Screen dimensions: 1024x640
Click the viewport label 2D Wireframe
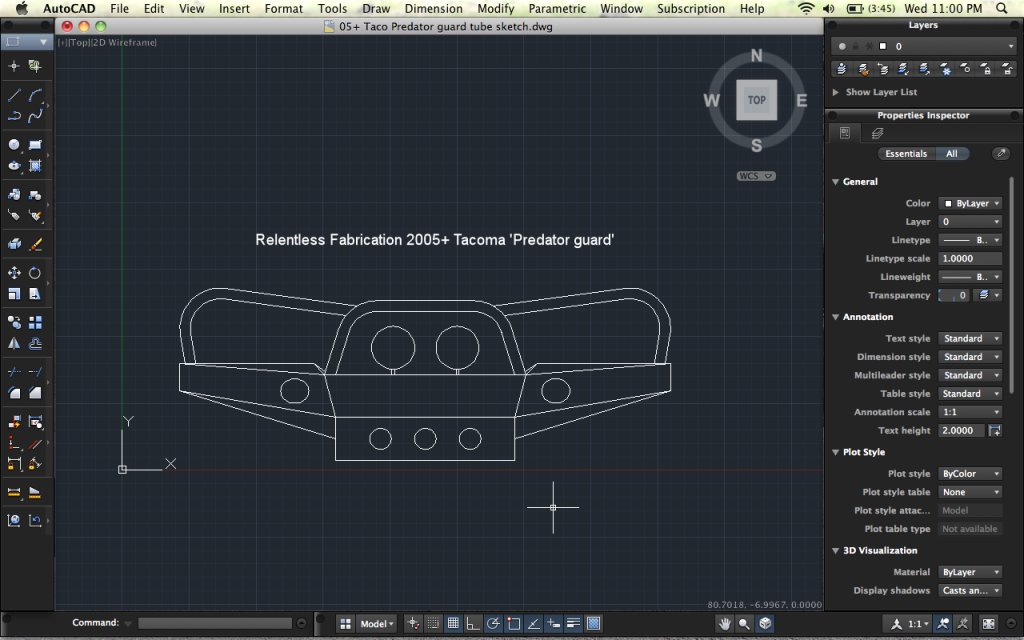coord(126,42)
